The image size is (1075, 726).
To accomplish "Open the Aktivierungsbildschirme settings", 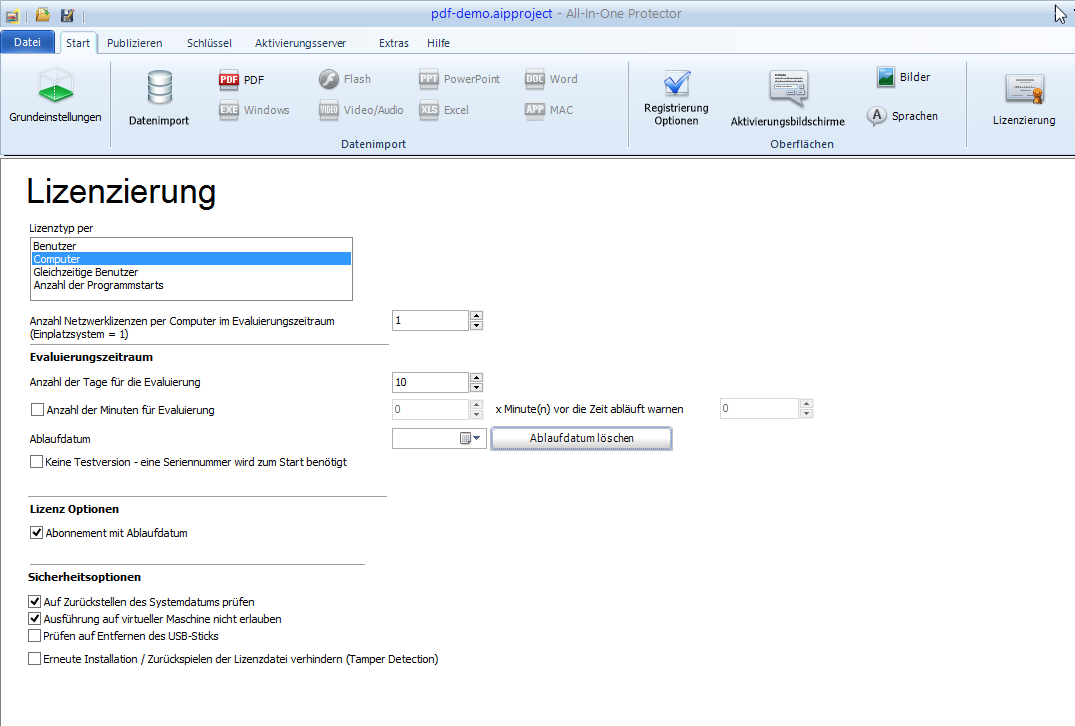I will pyautogui.click(x=787, y=98).
